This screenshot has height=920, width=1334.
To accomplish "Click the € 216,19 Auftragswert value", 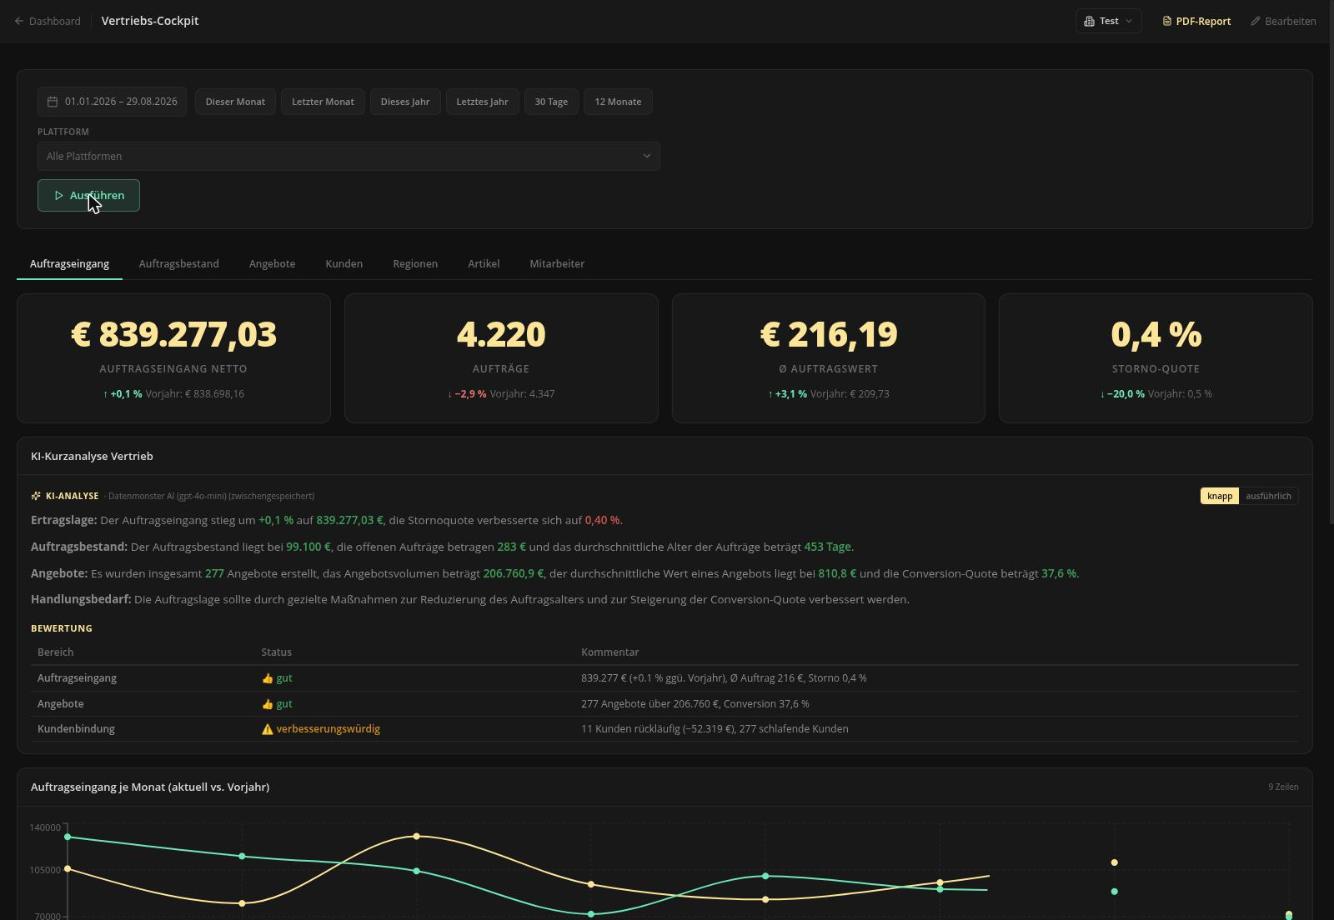I will pos(828,334).
